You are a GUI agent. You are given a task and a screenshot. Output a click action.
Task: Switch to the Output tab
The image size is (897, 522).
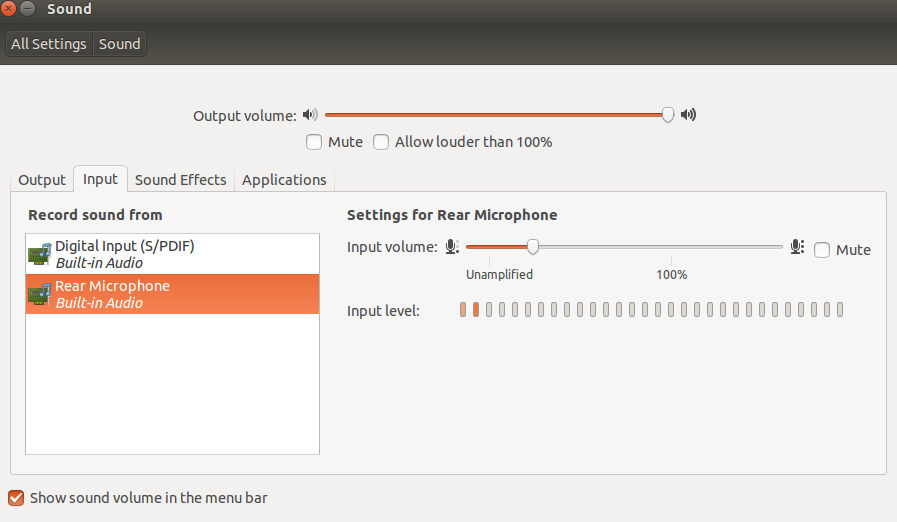pos(42,180)
